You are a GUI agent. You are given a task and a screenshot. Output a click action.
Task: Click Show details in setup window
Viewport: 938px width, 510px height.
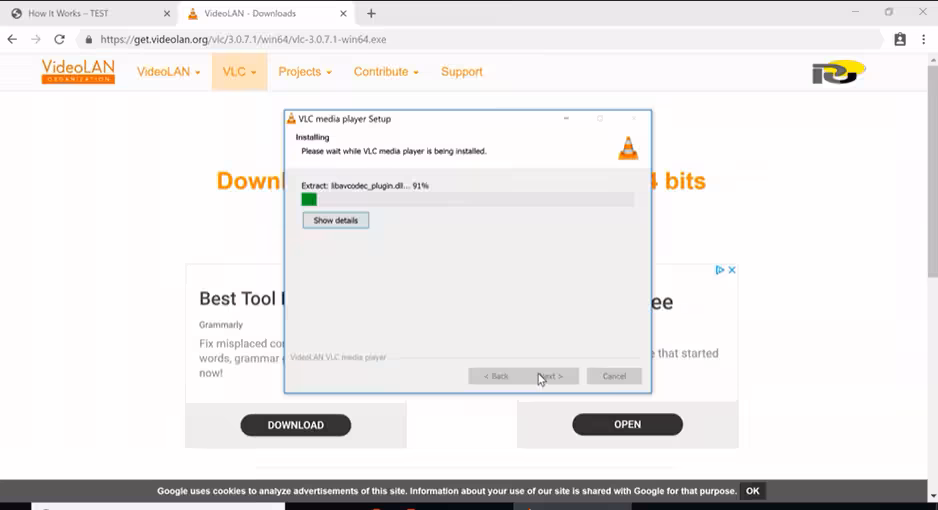[336, 221]
